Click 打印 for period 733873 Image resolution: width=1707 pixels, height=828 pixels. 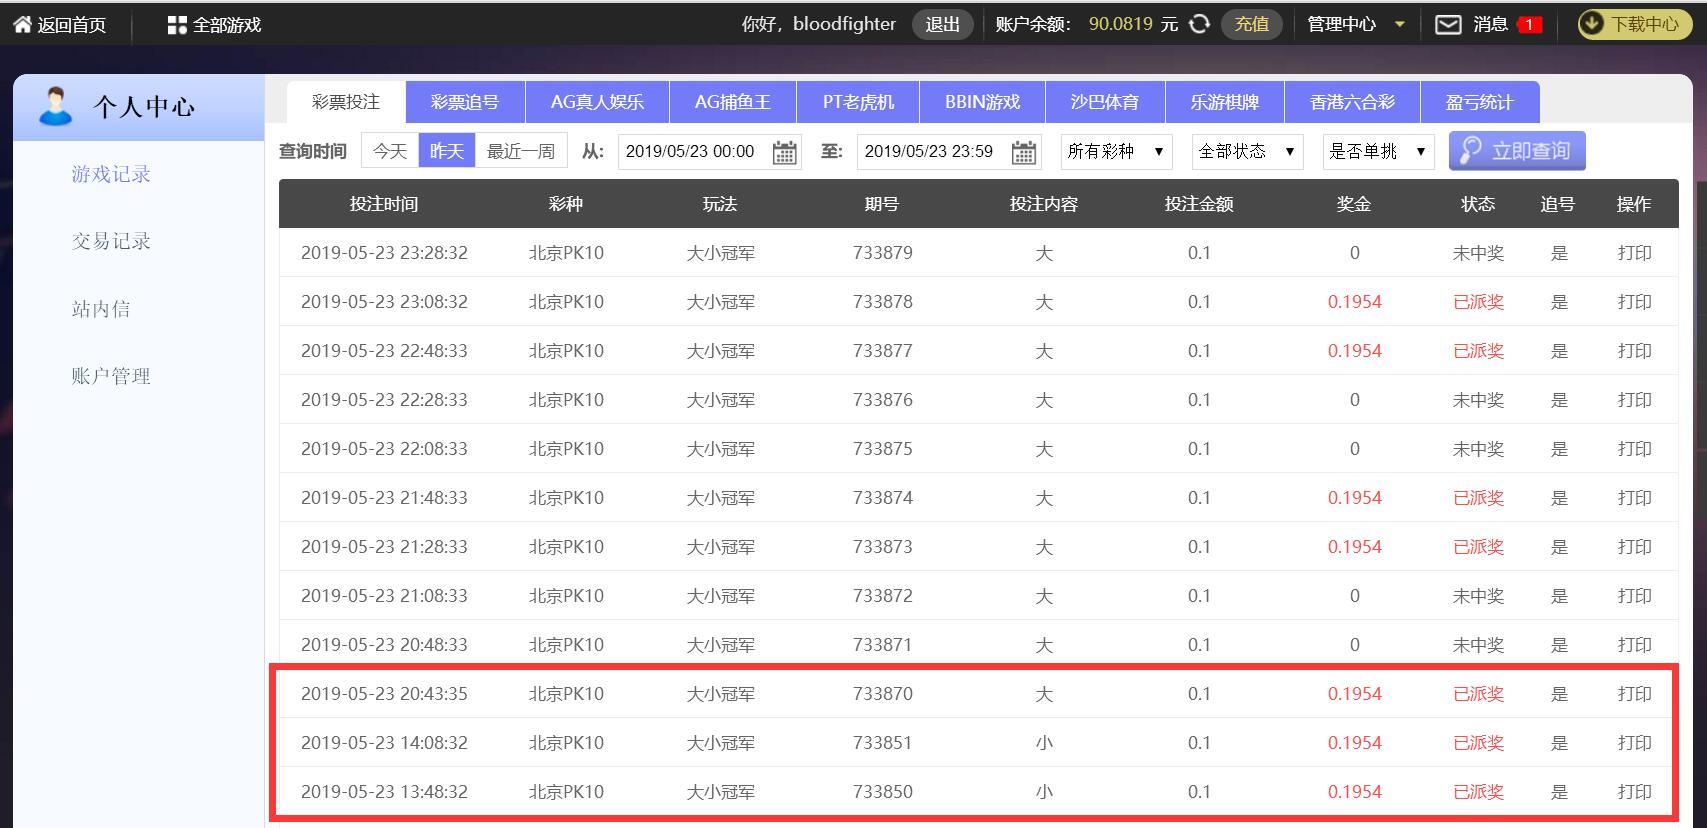coord(1634,547)
